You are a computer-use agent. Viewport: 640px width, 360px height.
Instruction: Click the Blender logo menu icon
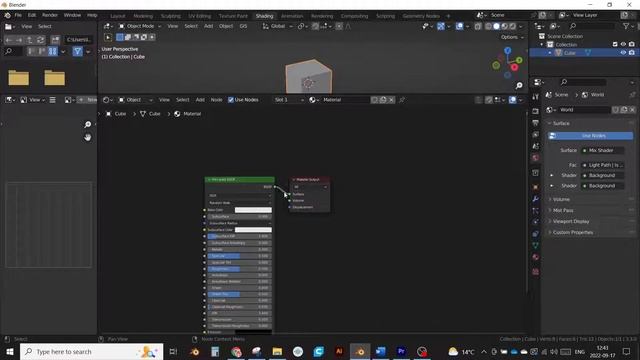click(7, 15)
